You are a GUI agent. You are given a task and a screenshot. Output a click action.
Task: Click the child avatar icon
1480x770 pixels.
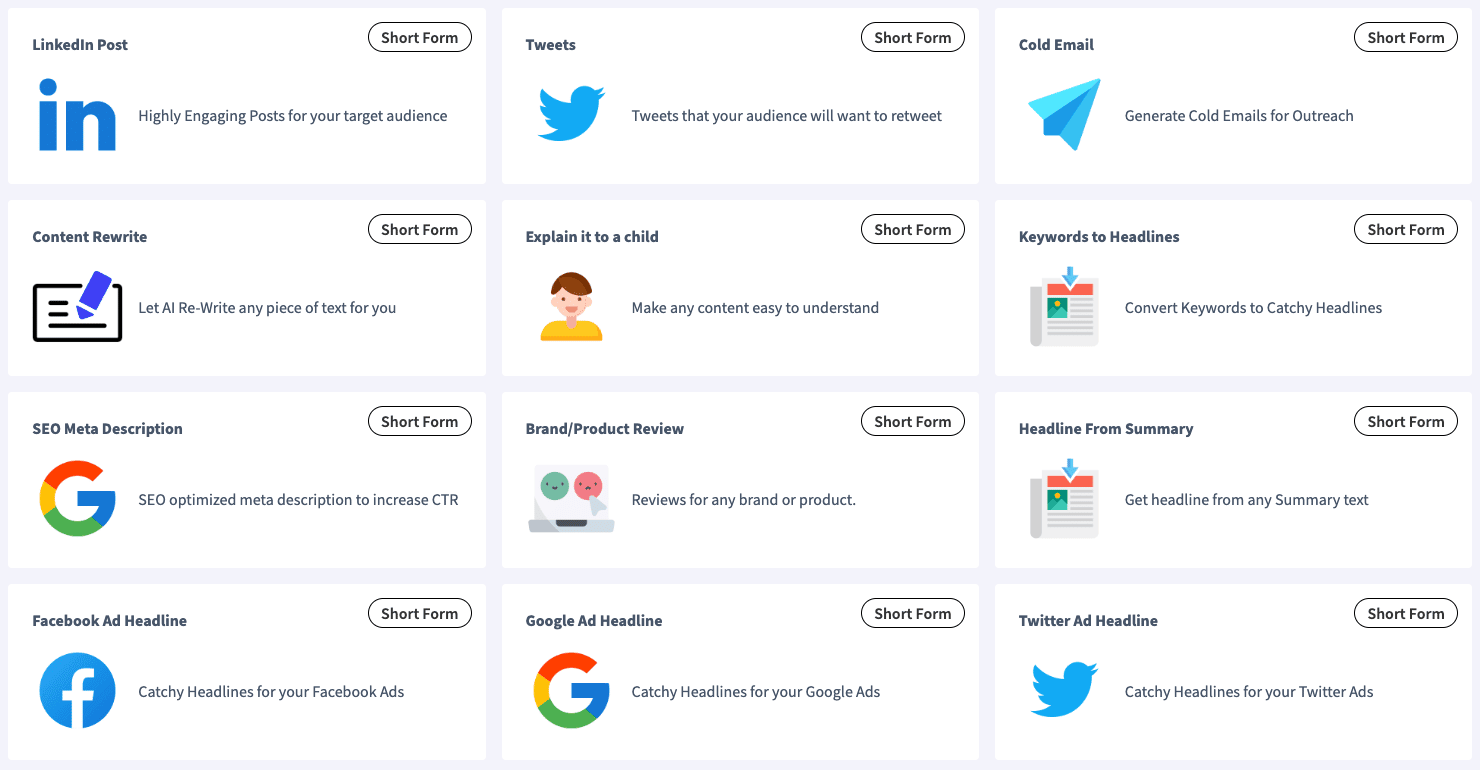coord(571,307)
